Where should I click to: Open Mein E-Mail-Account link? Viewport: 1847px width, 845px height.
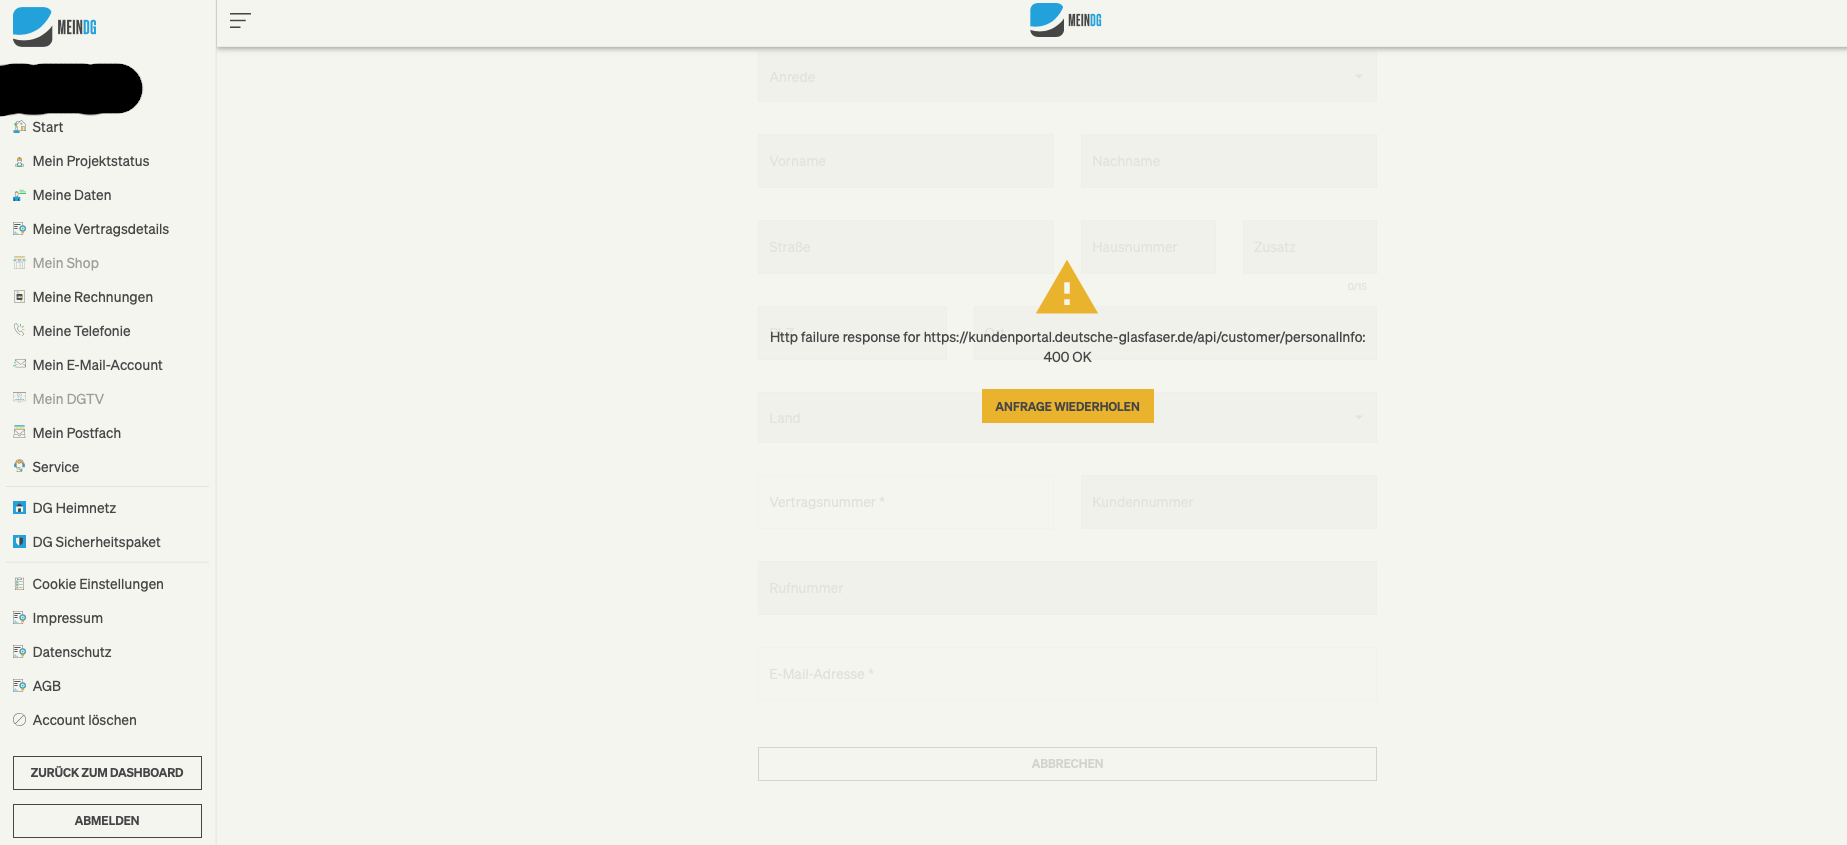coord(98,365)
